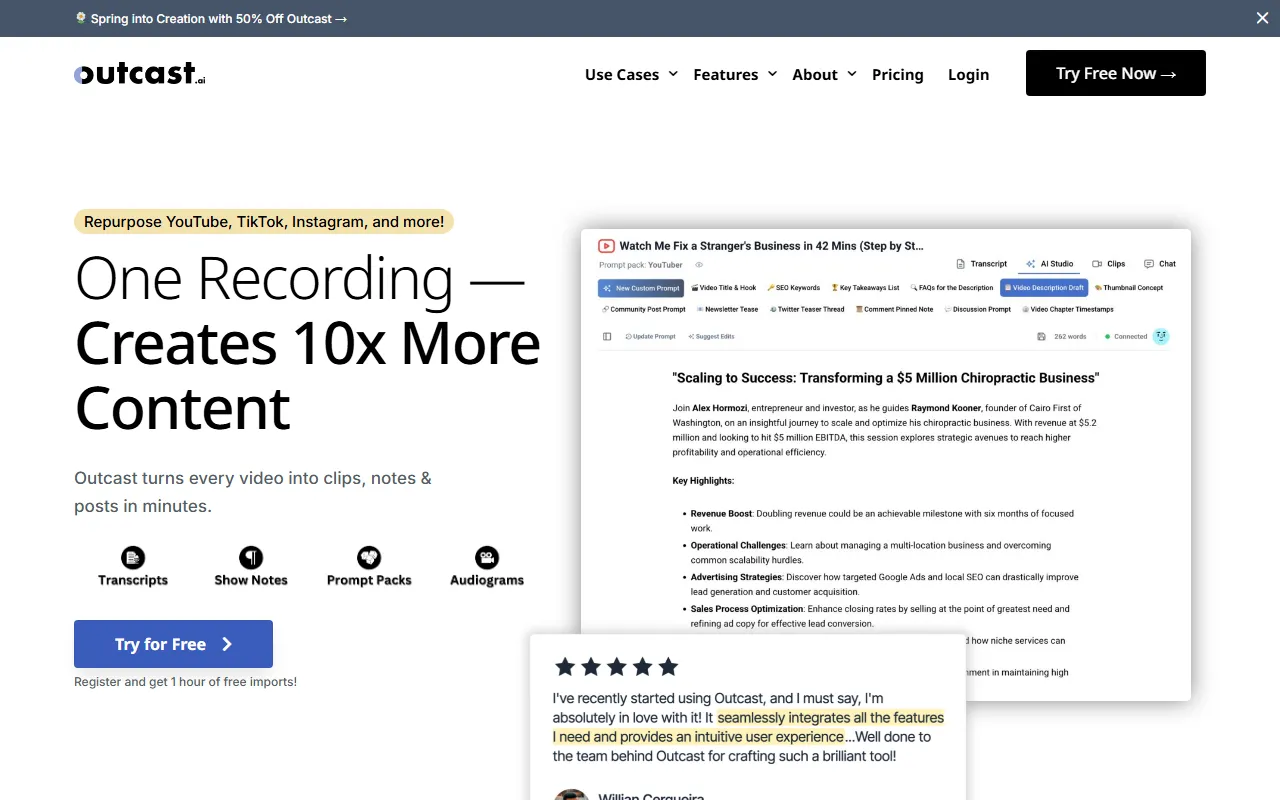This screenshot has width=1280, height=800.
Task: Toggle the prompt pack visibility eye
Action: click(x=699, y=265)
